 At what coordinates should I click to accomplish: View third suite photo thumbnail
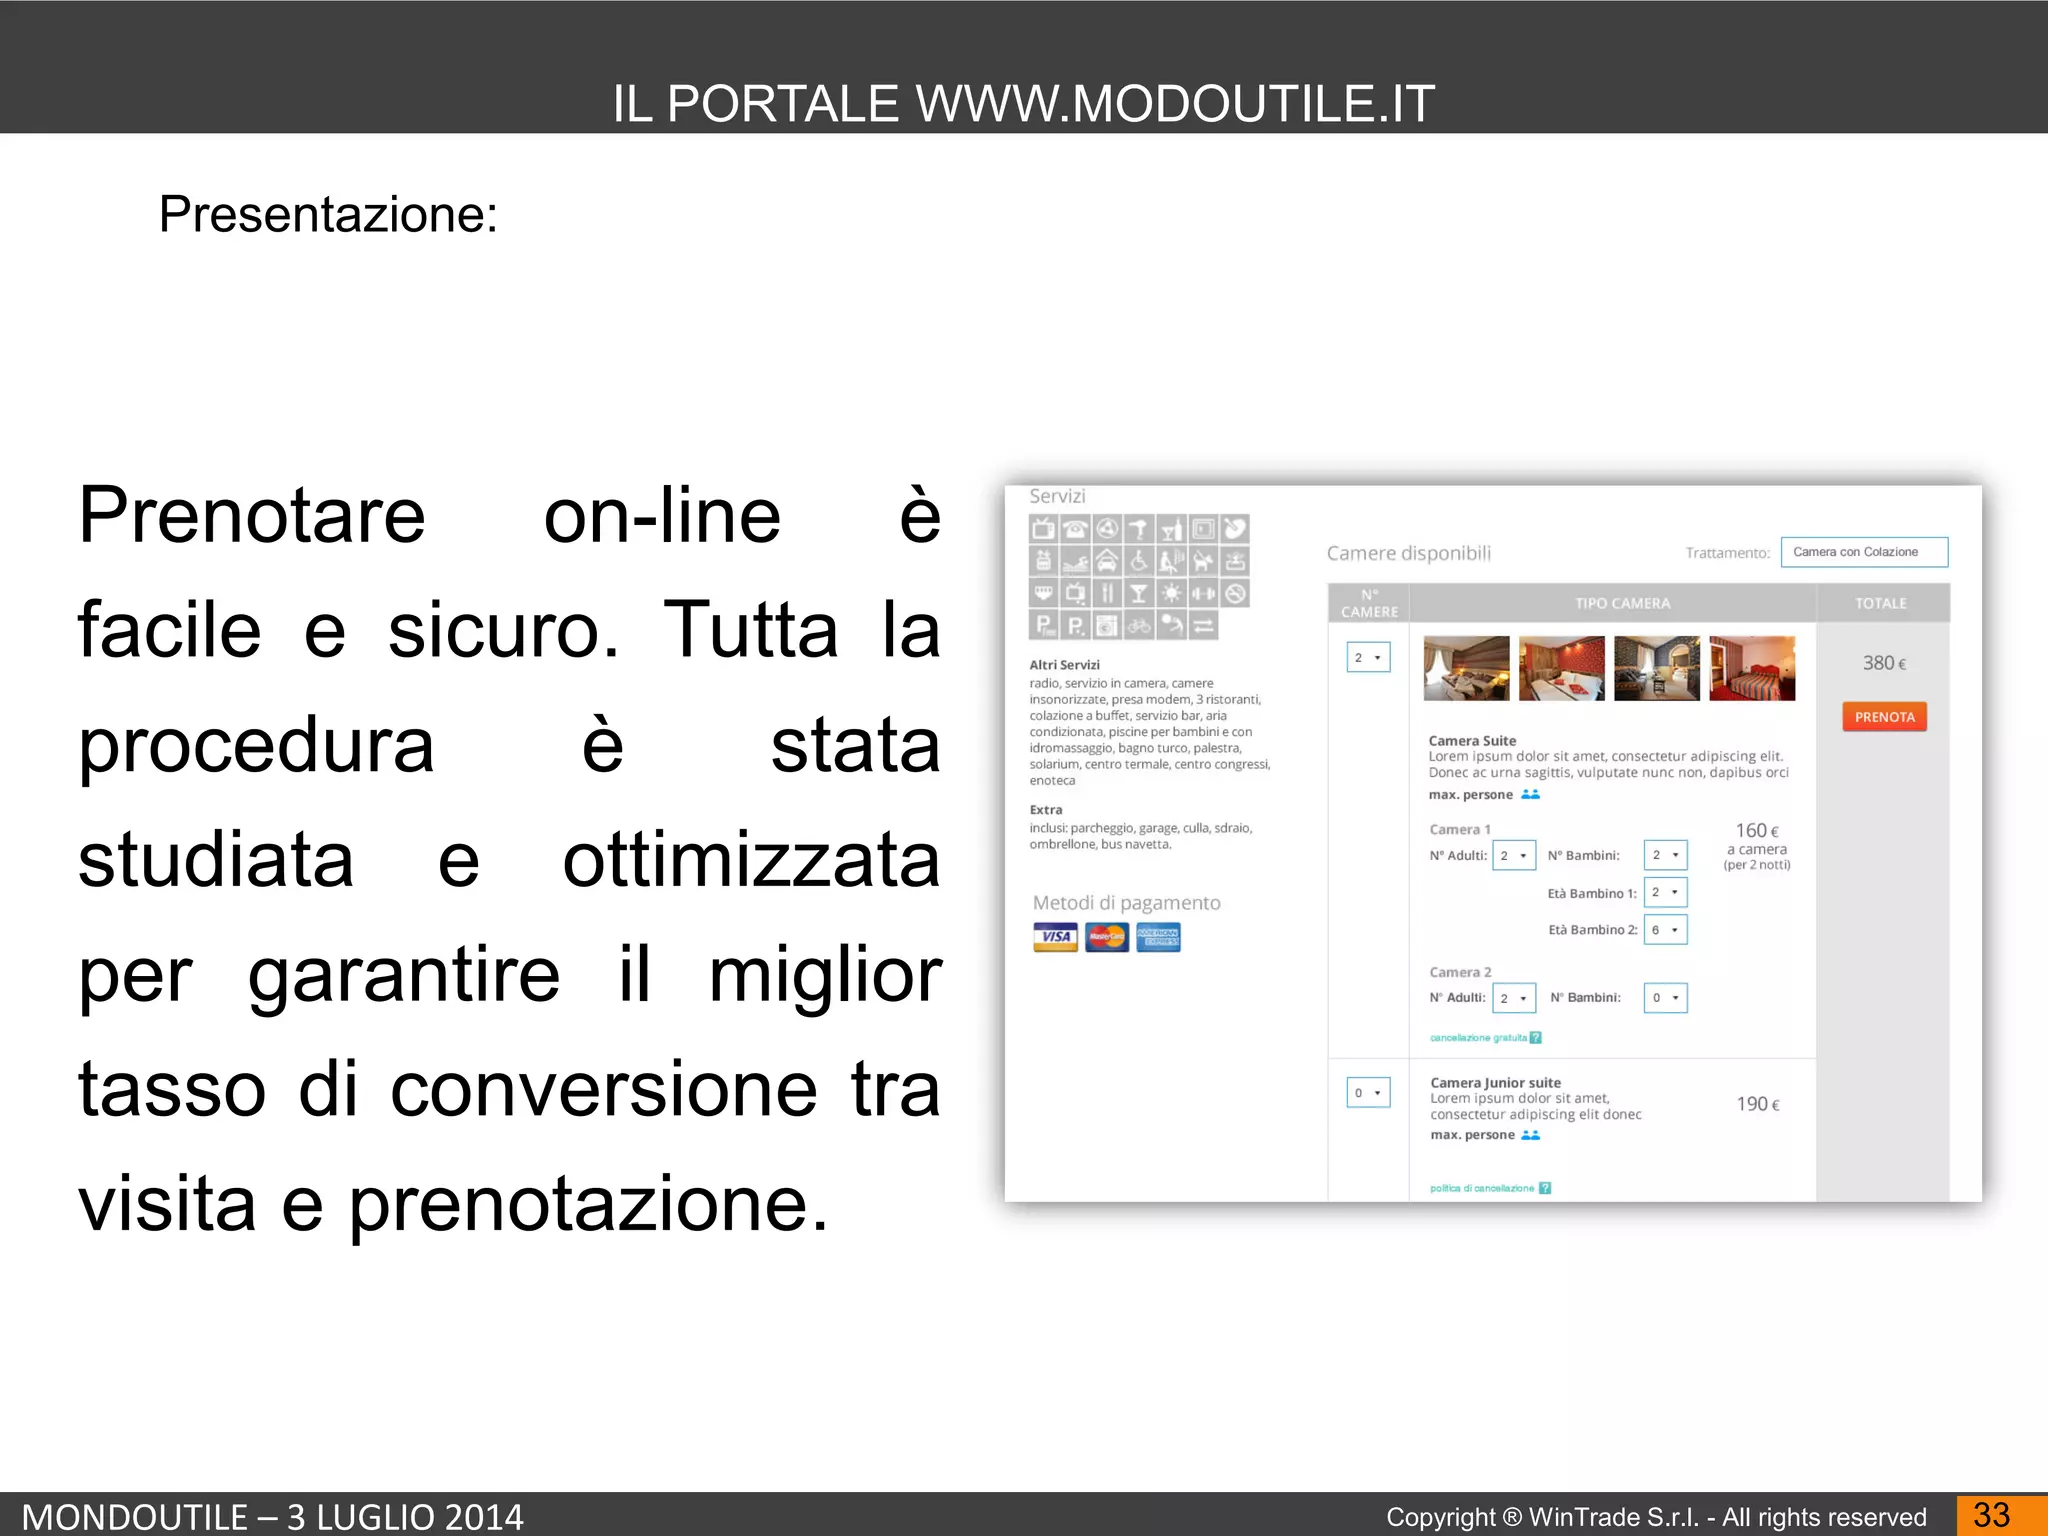coord(1656,668)
